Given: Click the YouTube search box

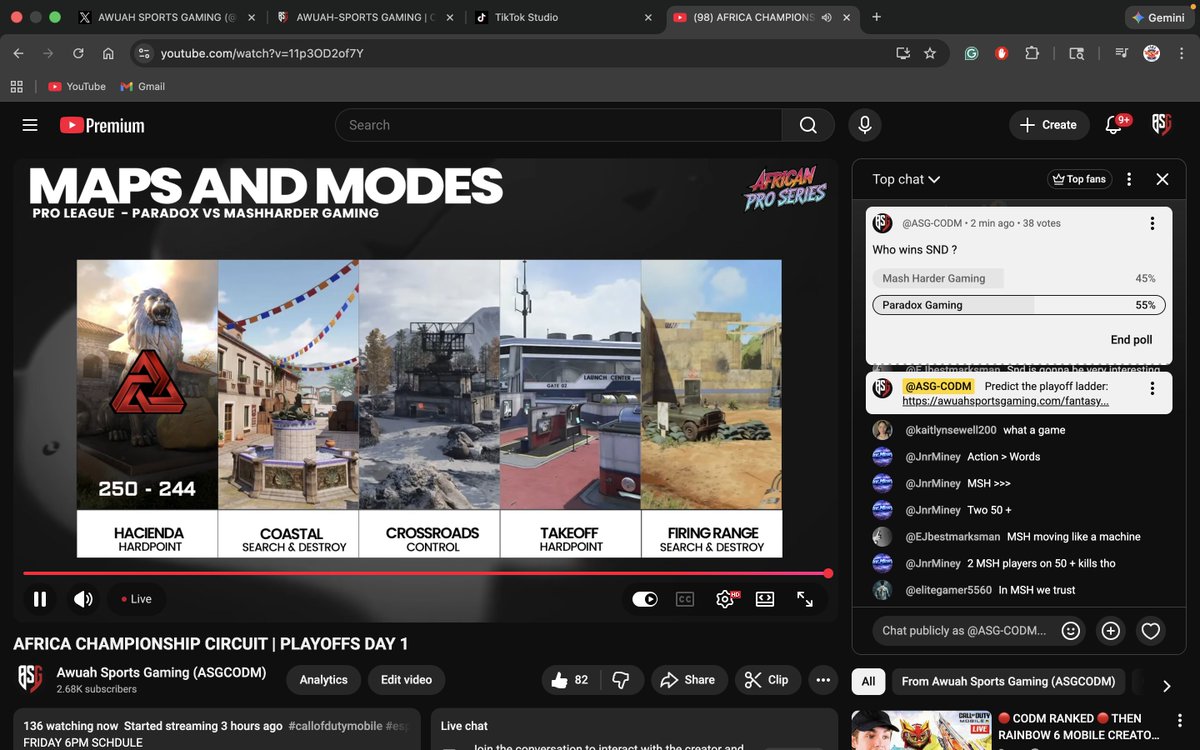Looking at the screenshot, I should pyautogui.click(x=558, y=125).
